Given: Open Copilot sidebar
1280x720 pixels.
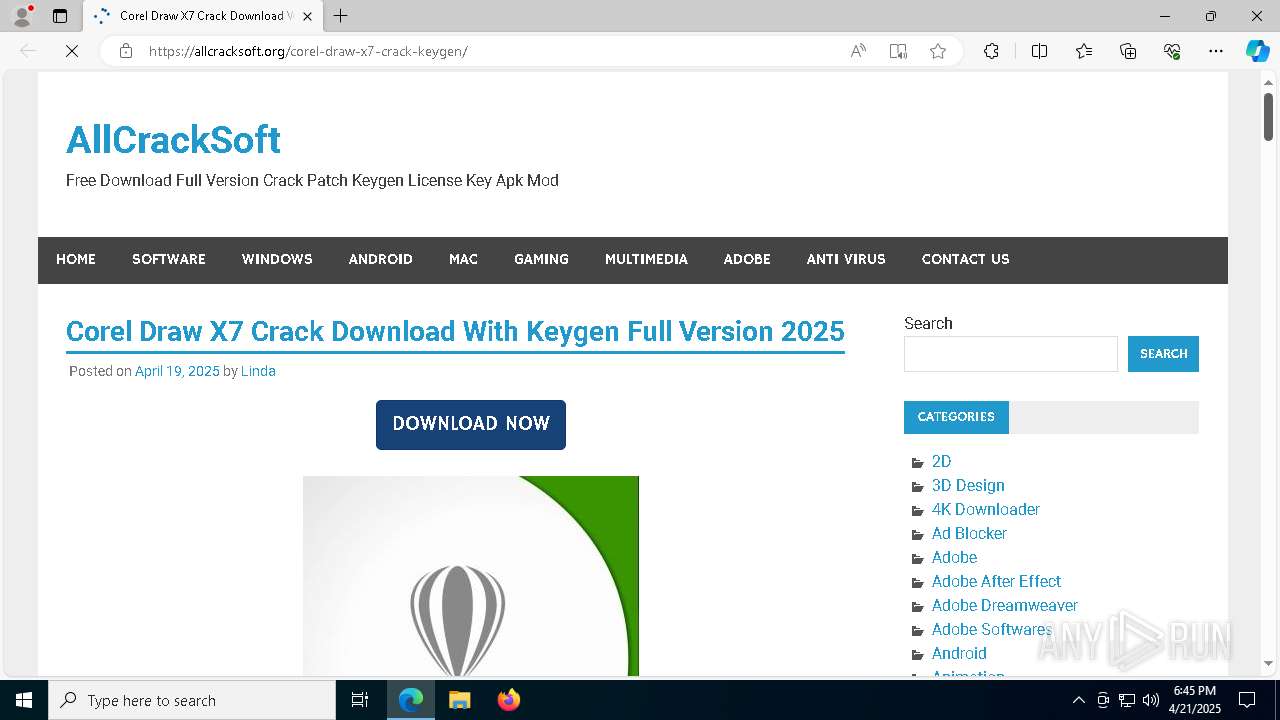Looking at the screenshot, I should click(x=1257, y=51).
